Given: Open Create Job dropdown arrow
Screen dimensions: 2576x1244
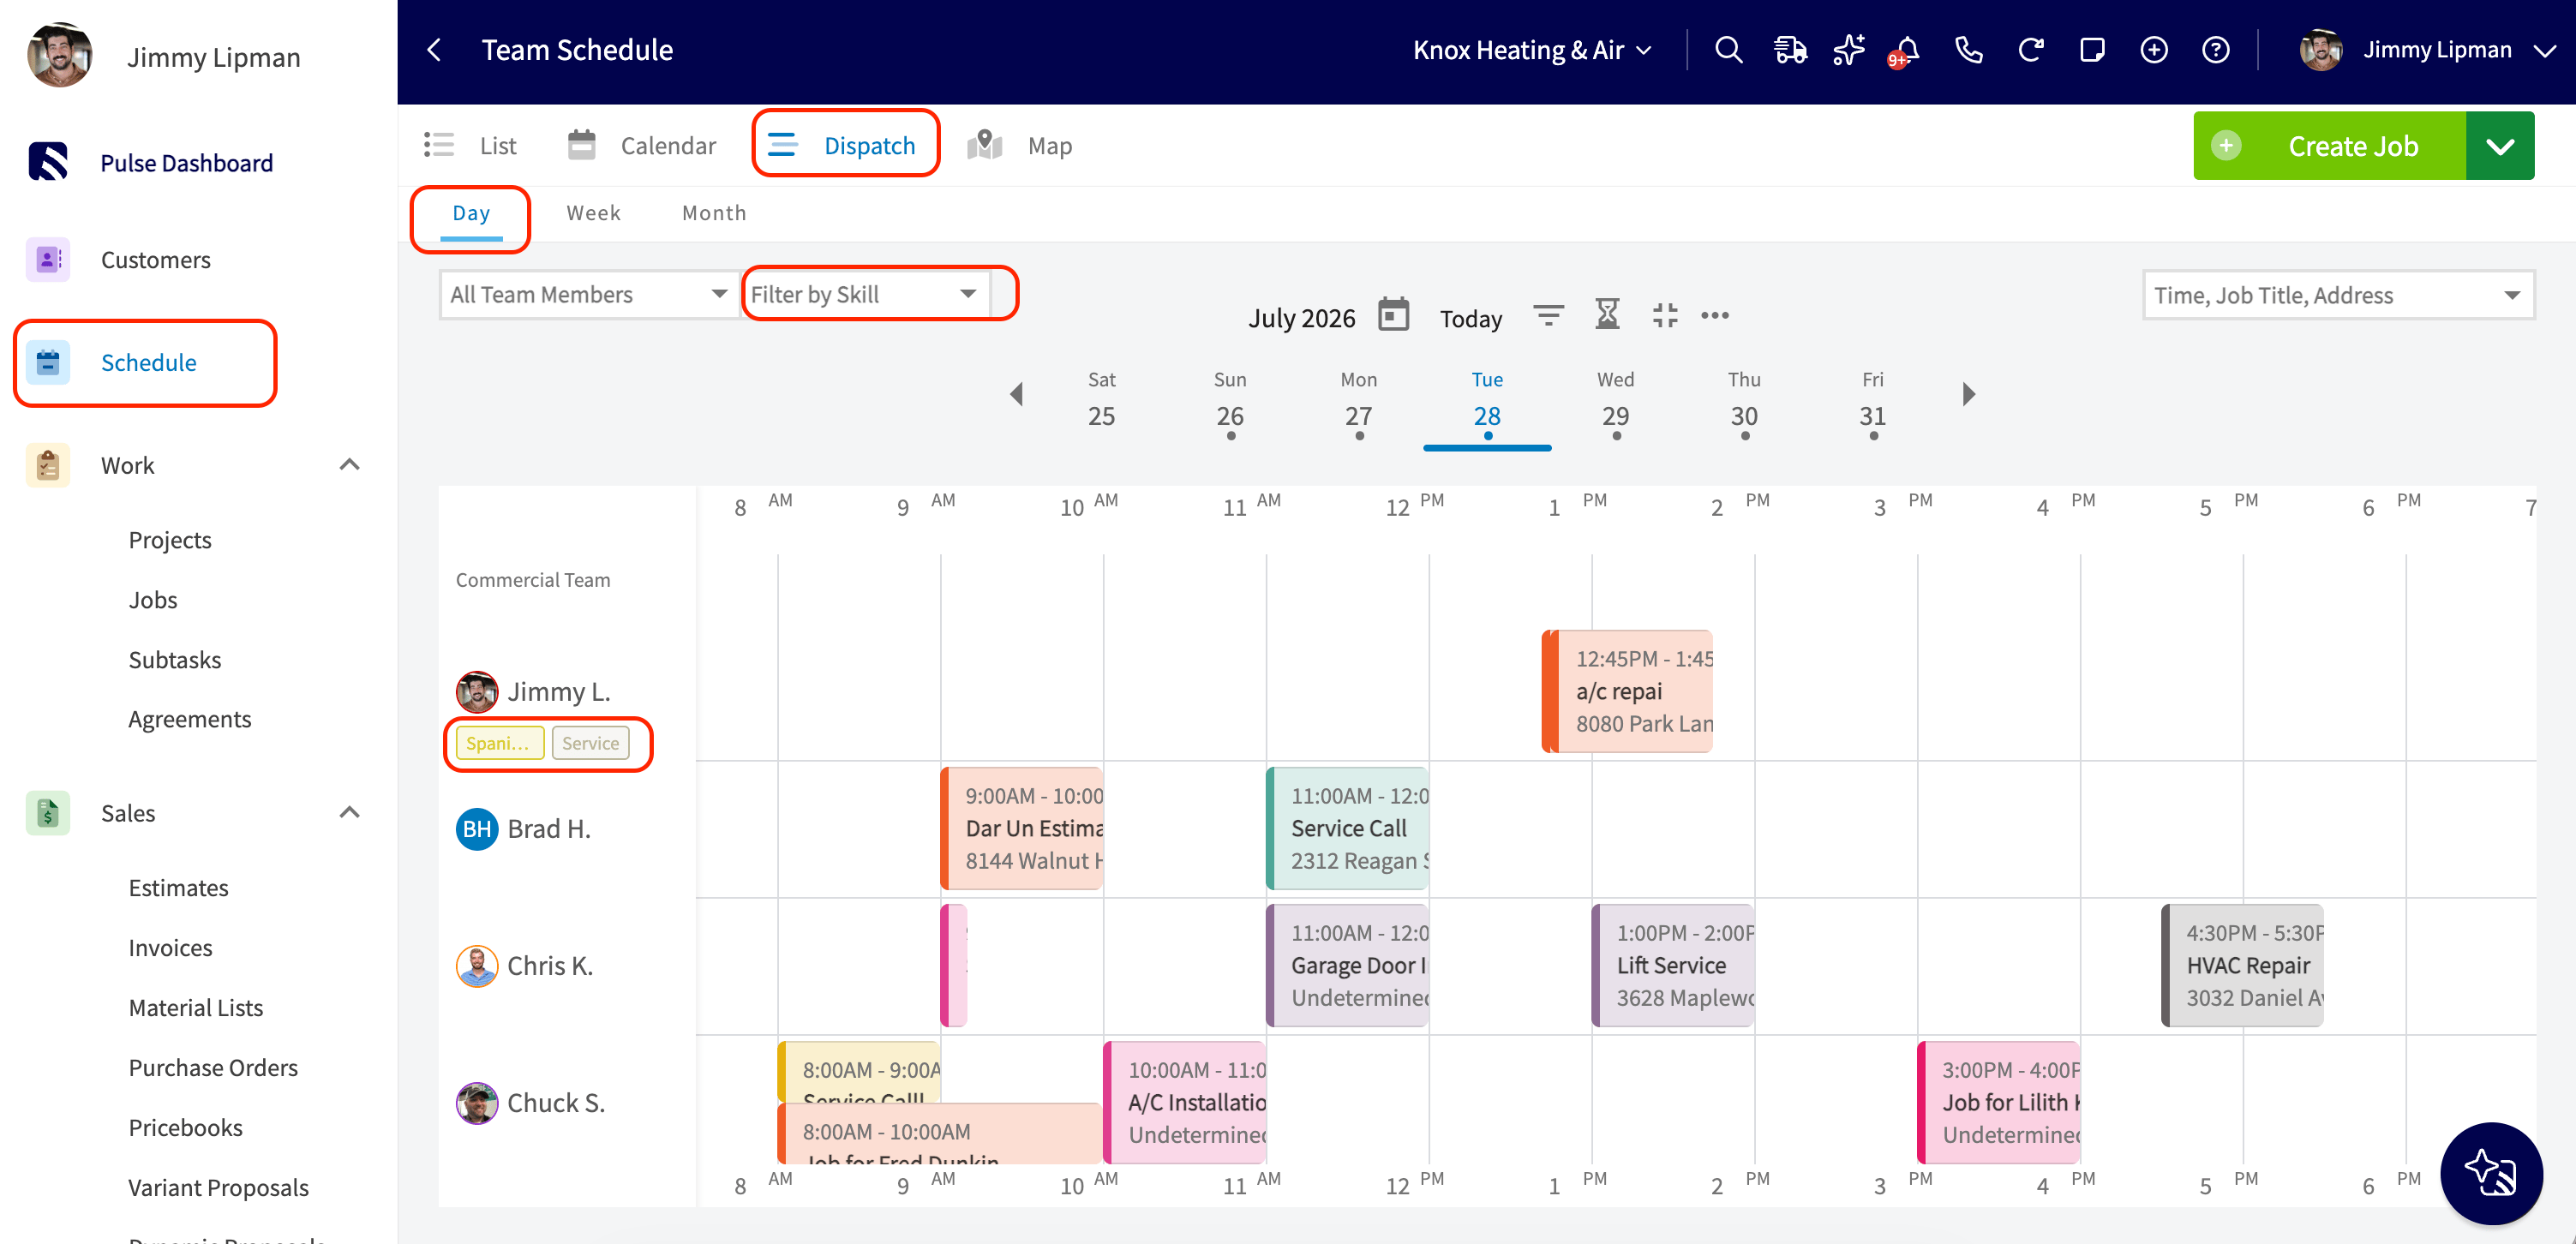Looking at the screenshot, I should (2500, 146).
